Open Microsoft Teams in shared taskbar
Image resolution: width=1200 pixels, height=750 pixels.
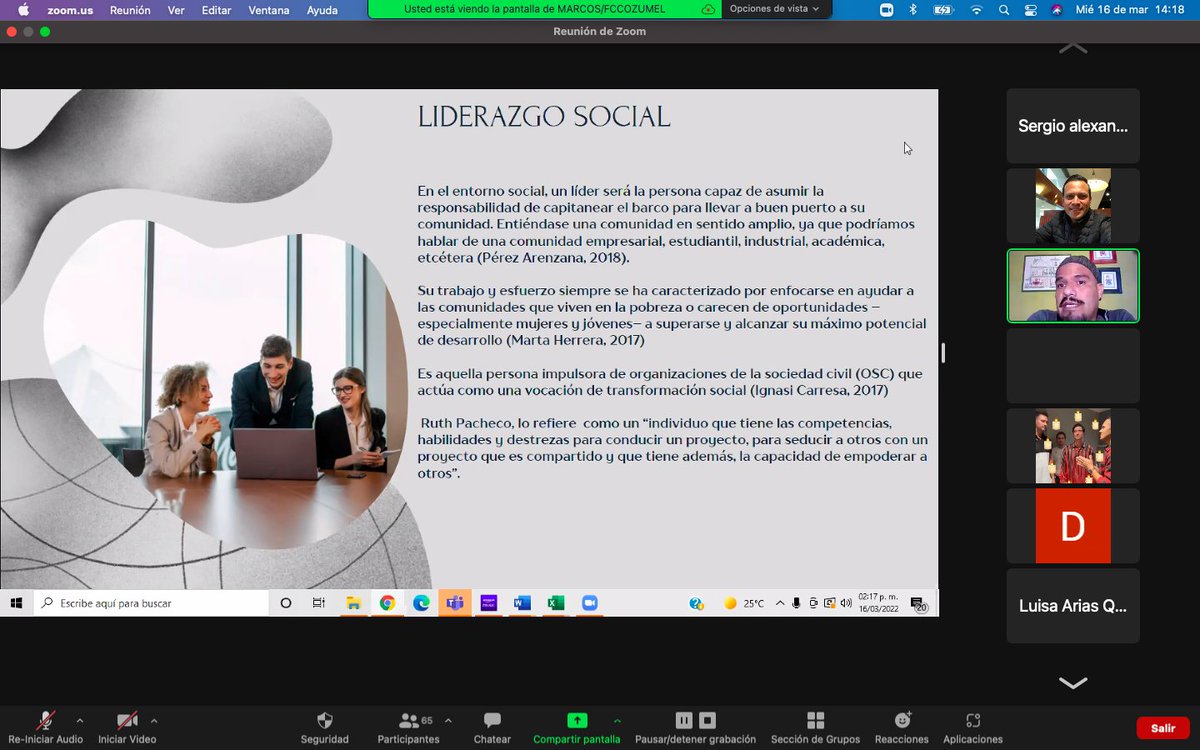click(455, 603)
